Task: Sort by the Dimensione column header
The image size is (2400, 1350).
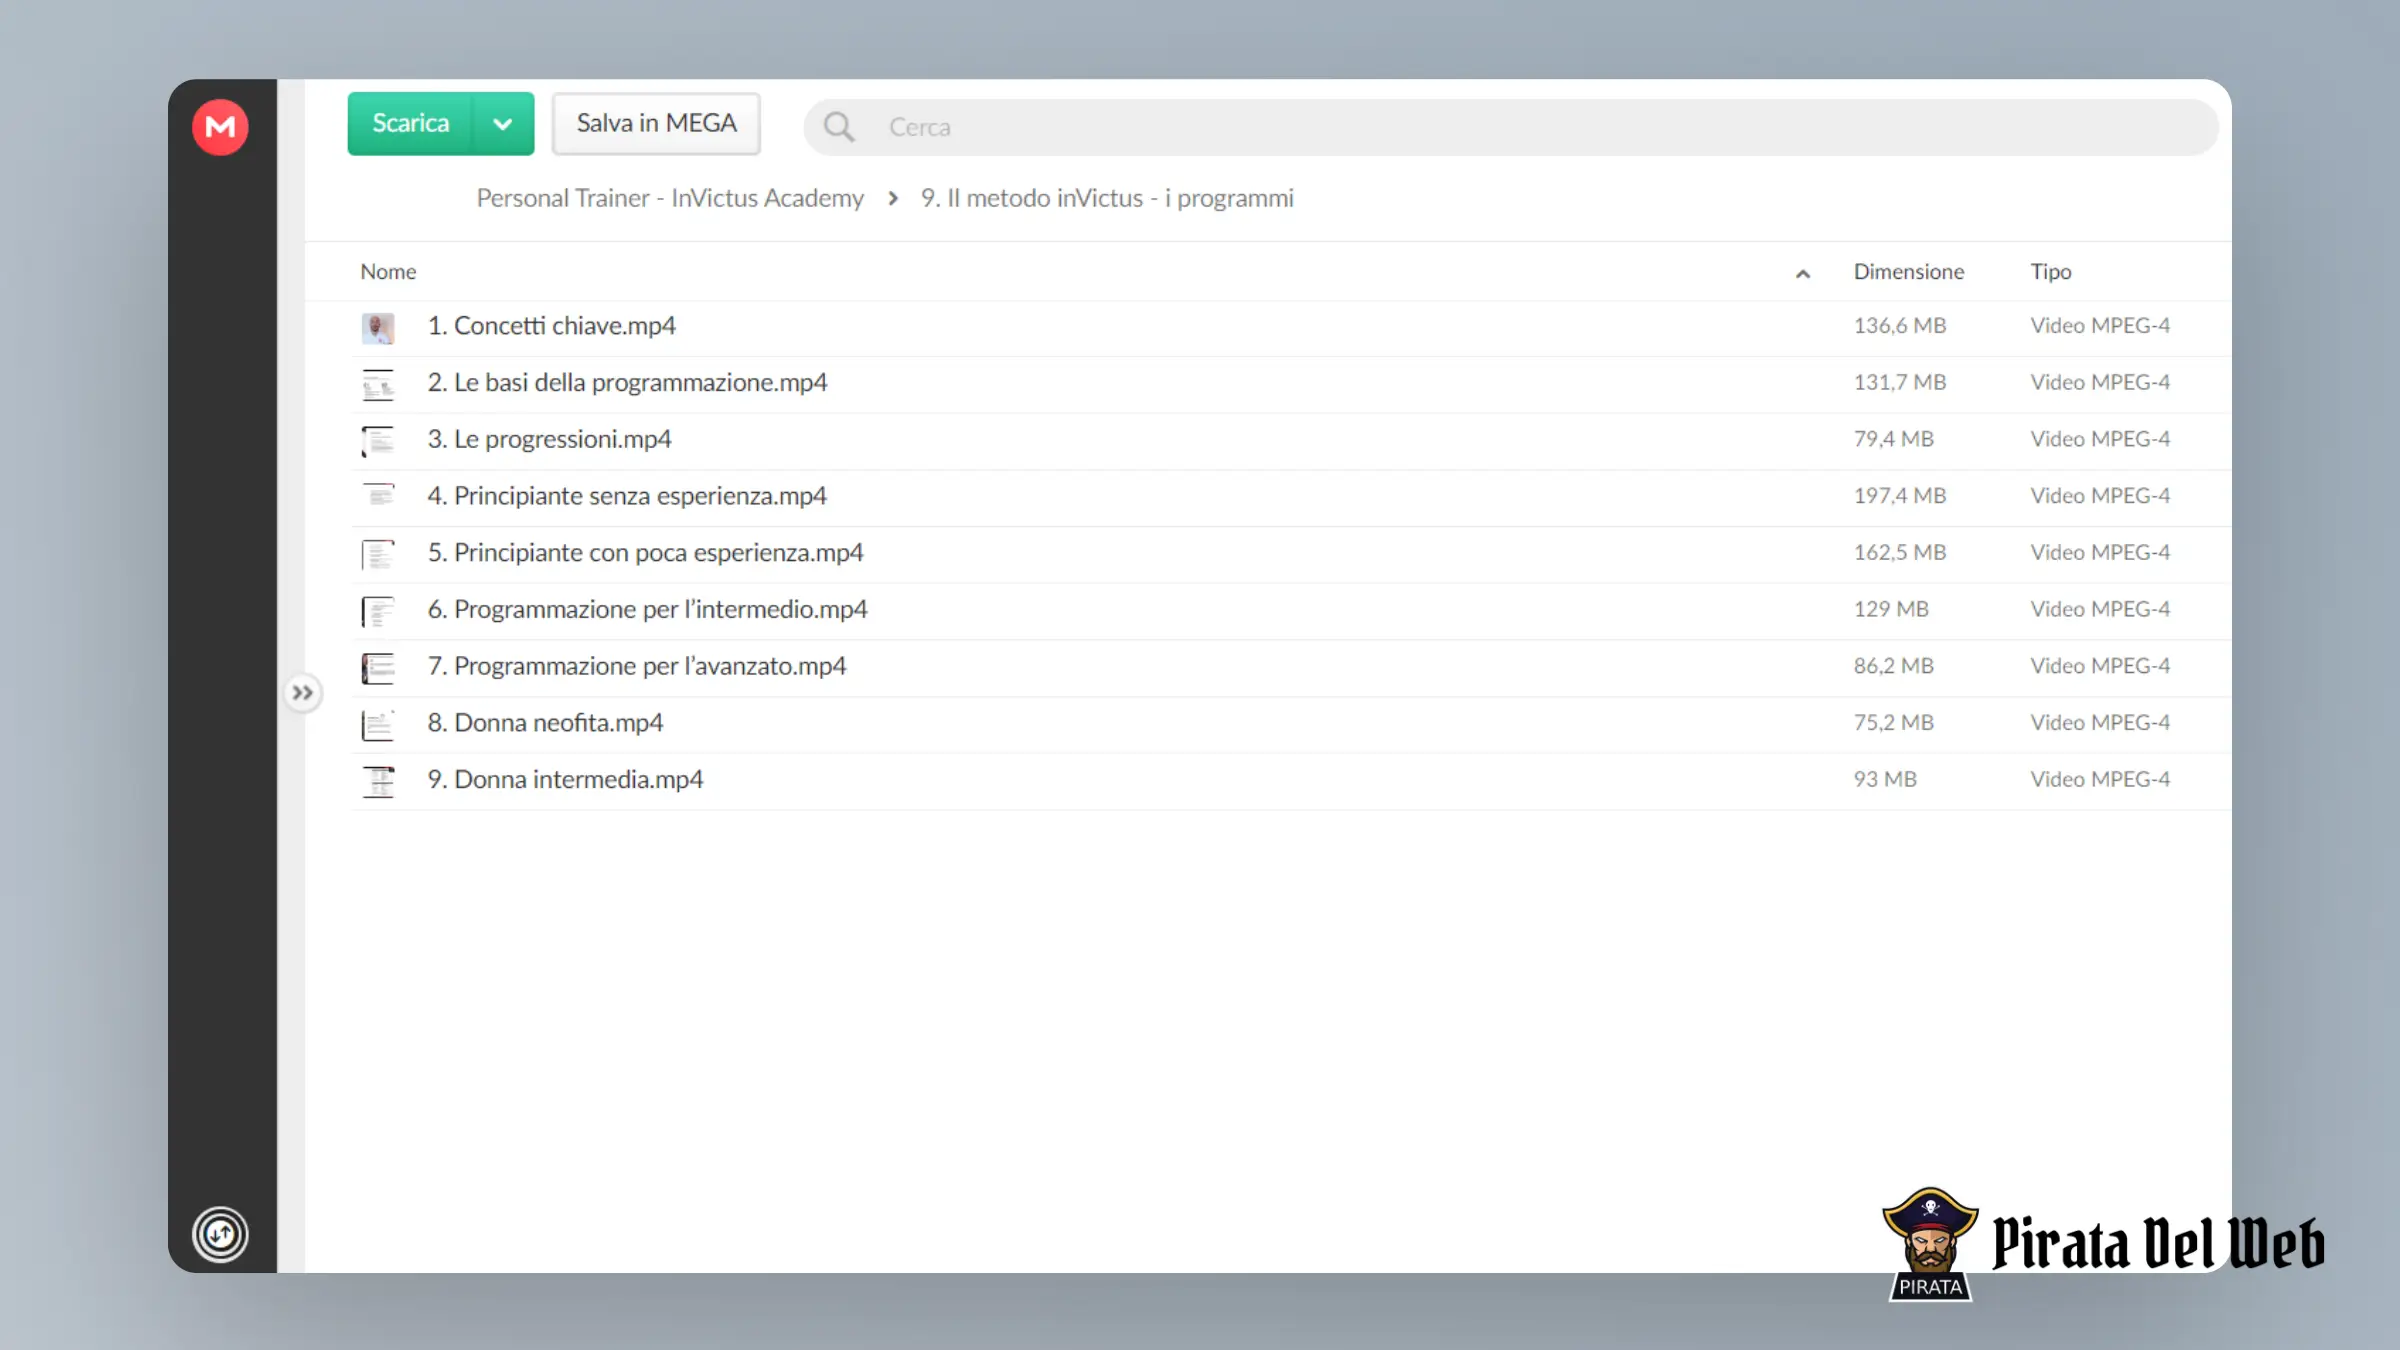Action: pyautogui.click(x=1908, y=271)
